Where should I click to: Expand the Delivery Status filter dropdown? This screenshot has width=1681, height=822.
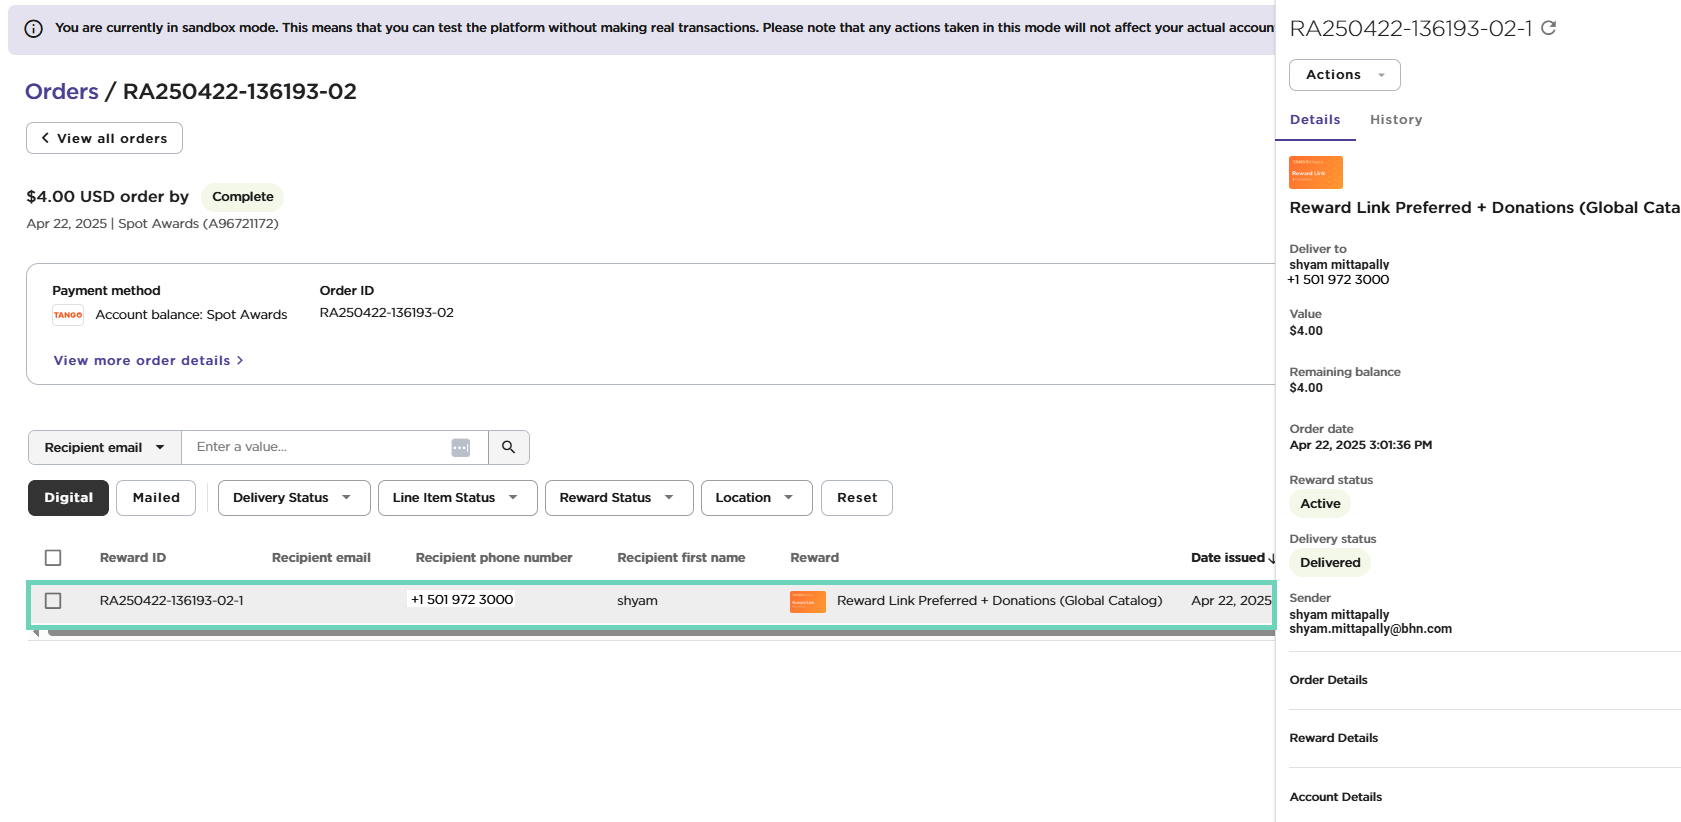tap(293, 498)
